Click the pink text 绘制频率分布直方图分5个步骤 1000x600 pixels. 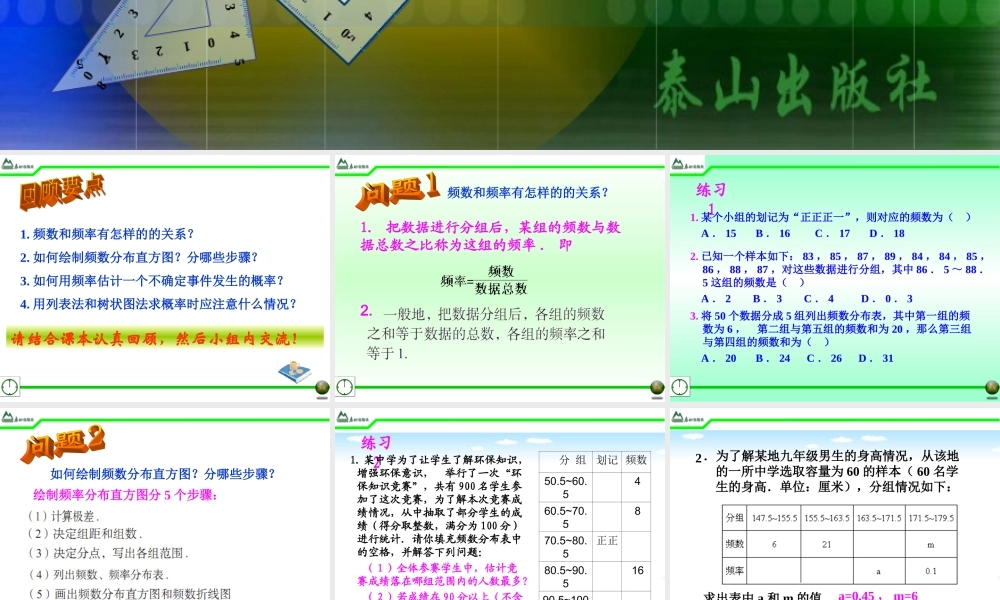click(x=126, y=495)
